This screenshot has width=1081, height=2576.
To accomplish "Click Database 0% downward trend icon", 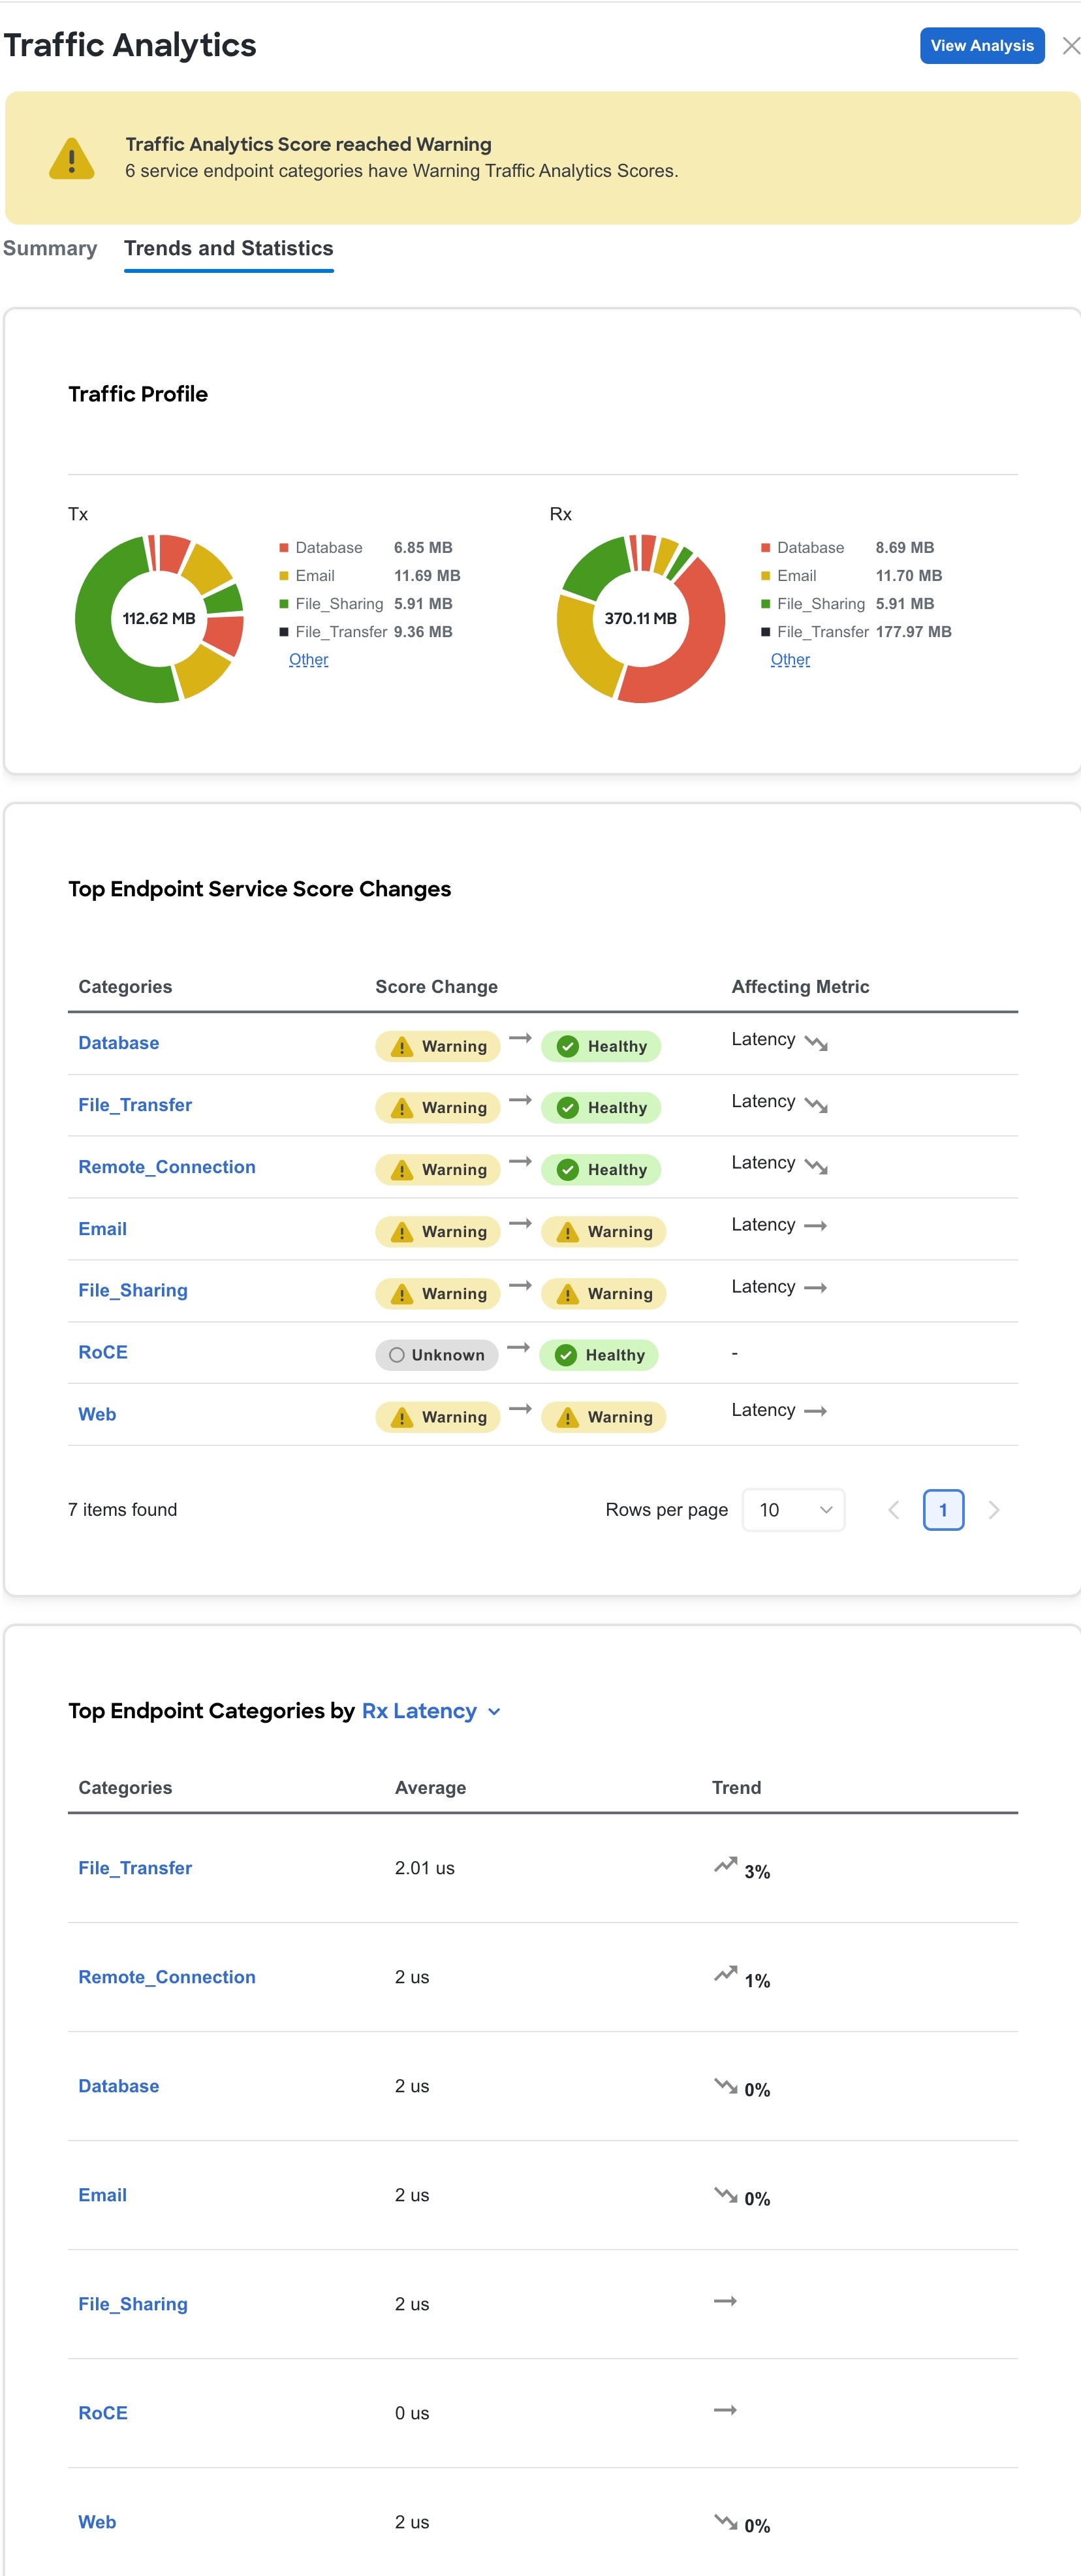I will pyautogui.click(x=725, y=2085).
